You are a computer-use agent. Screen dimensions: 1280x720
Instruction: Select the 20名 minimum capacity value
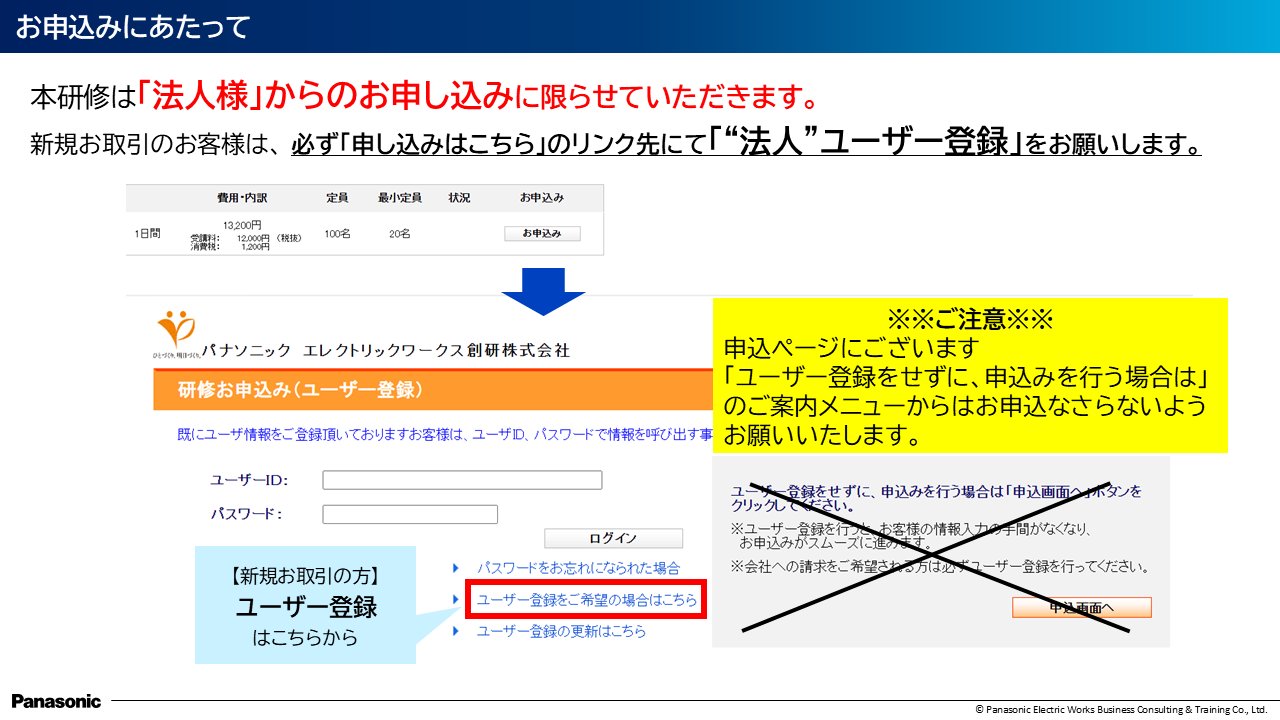(x=399, y=234)
